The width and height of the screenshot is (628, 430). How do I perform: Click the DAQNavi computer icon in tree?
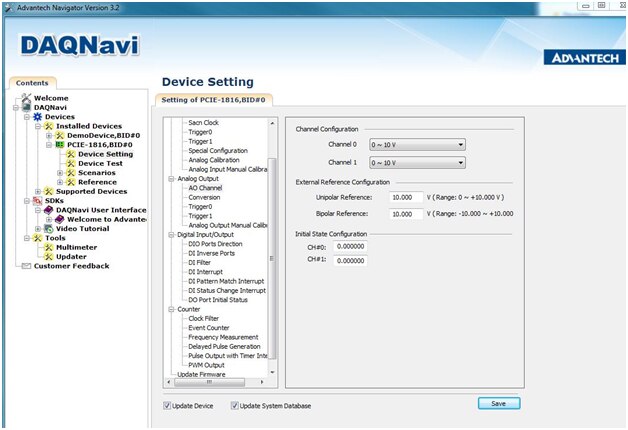click(x=26, y=107)
